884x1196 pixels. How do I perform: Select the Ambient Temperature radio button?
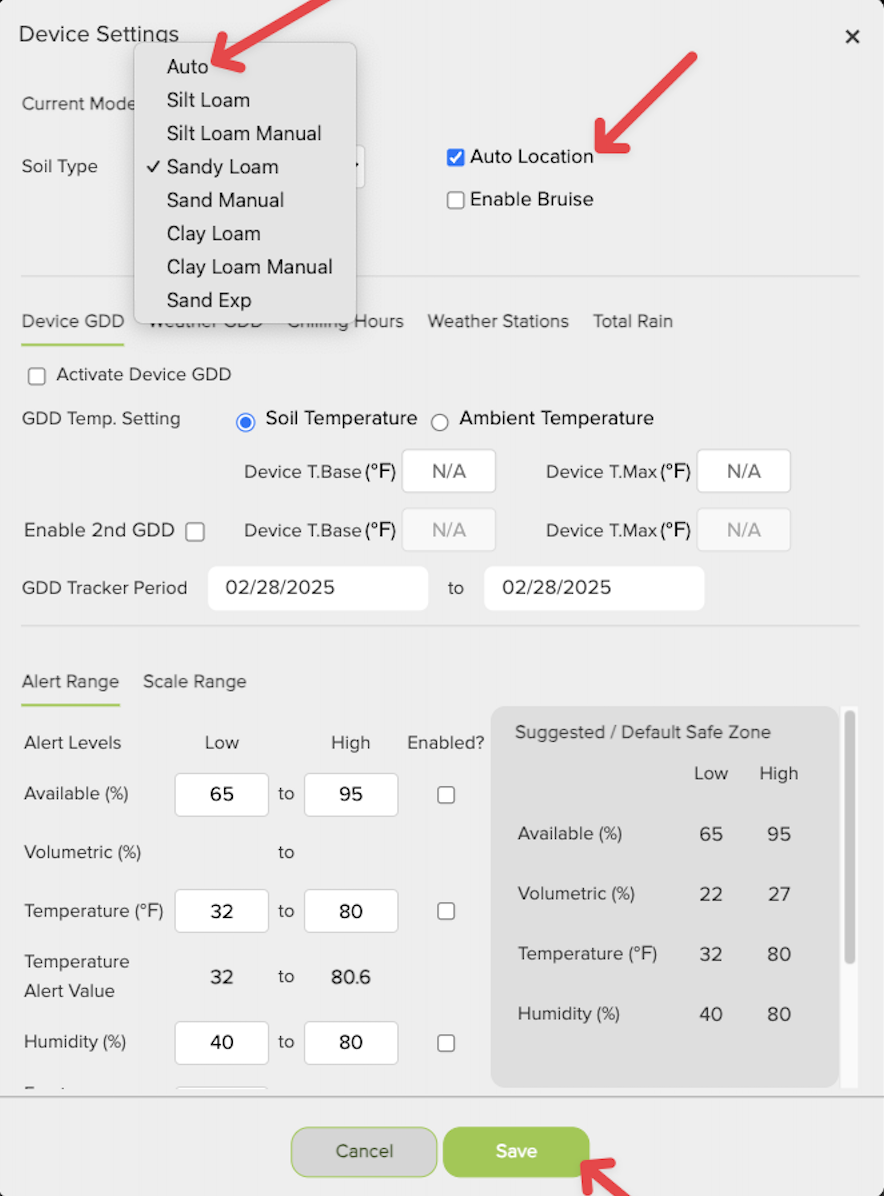click(x=440, y=422)
